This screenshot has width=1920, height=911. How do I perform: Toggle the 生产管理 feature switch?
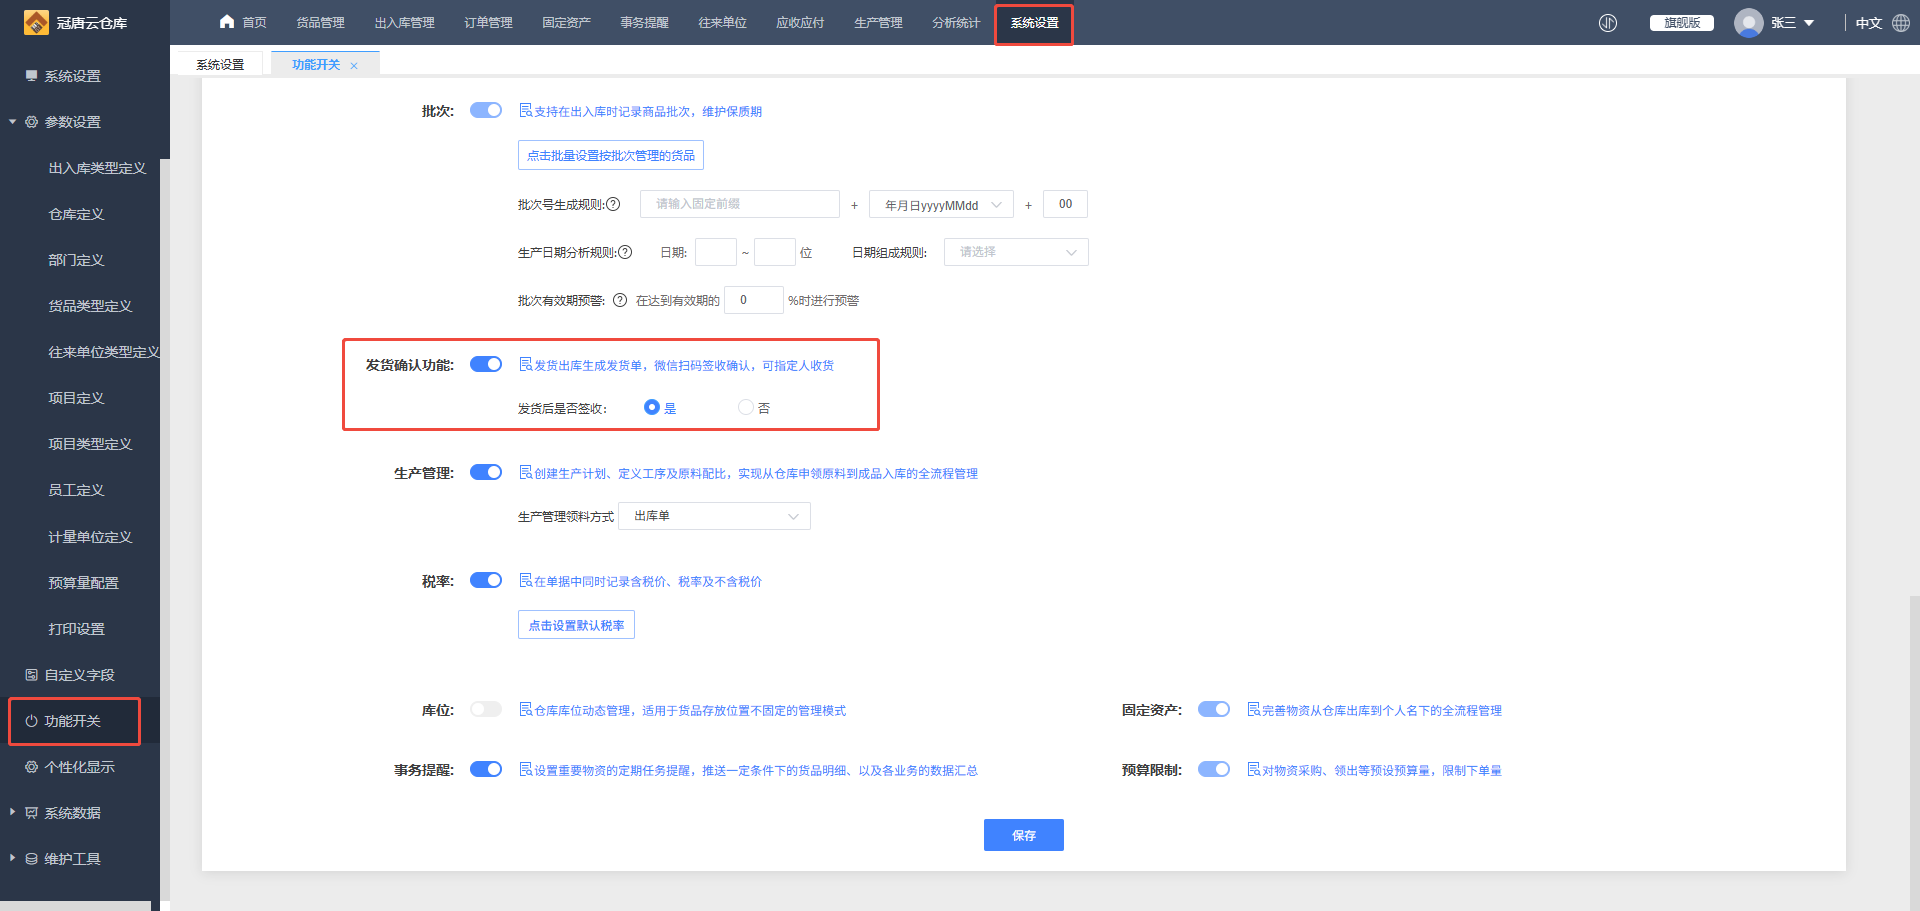(x=486, y=472)
